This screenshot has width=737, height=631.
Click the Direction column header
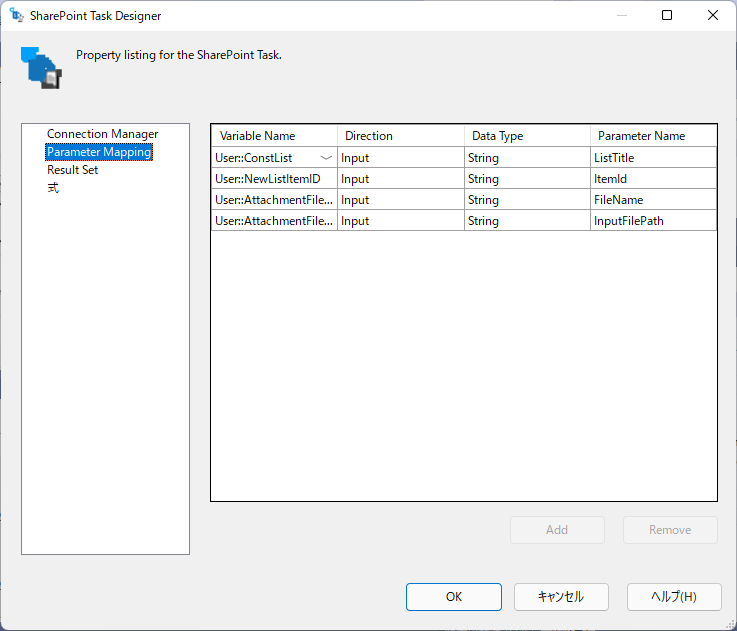click(400, 136)
